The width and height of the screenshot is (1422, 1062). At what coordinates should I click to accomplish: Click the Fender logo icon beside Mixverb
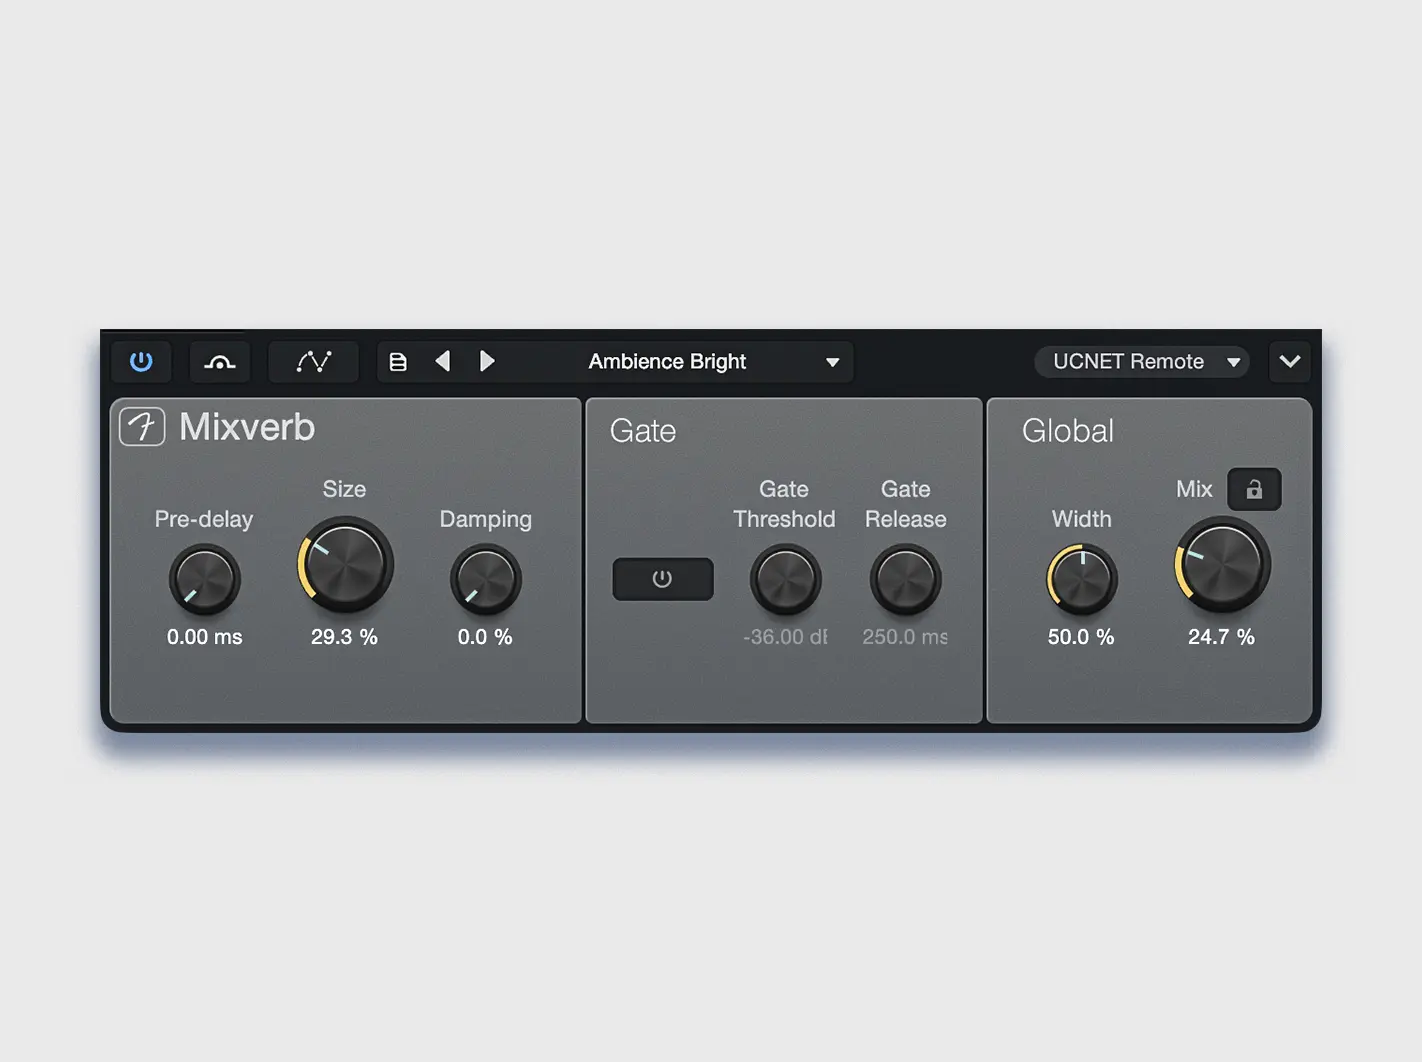point(142,427)
